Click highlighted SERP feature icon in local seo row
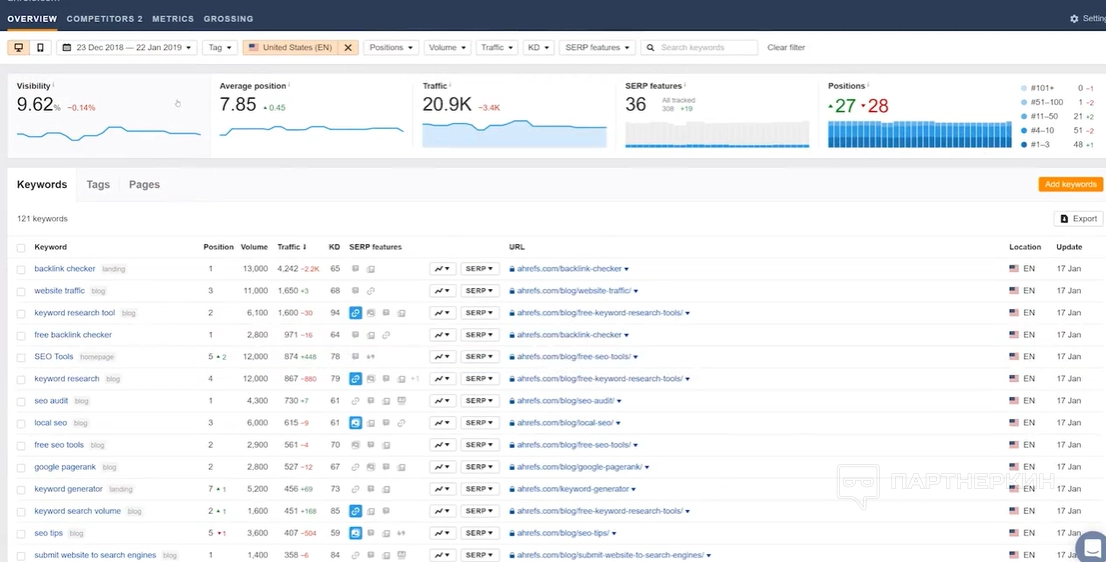The height and width of the screenshot is (562, 1106). 355,423
